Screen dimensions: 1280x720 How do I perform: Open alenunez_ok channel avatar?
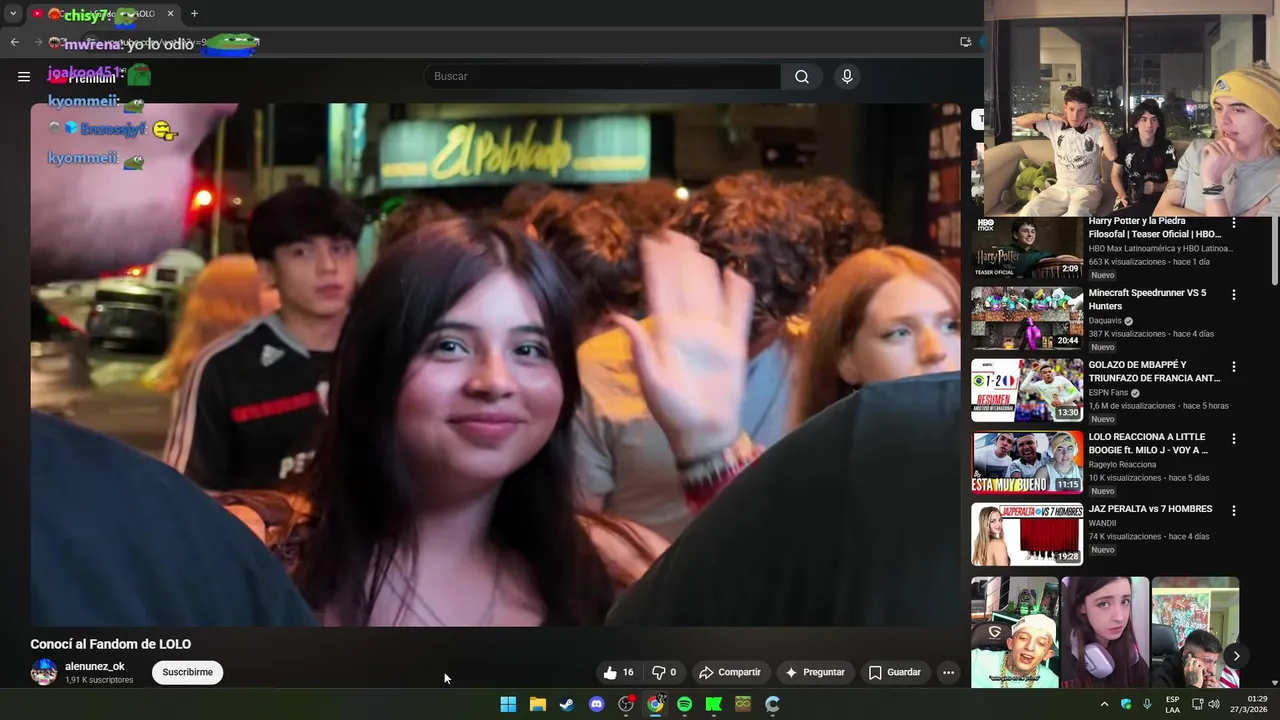[44, 672]
